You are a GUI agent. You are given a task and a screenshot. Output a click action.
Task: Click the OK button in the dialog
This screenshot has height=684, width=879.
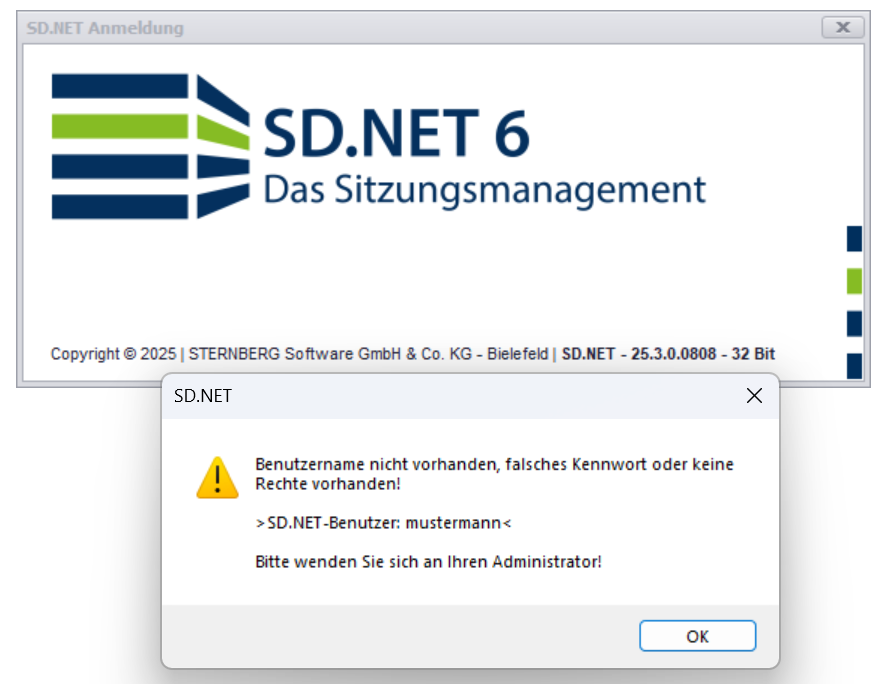click(697, 636)
